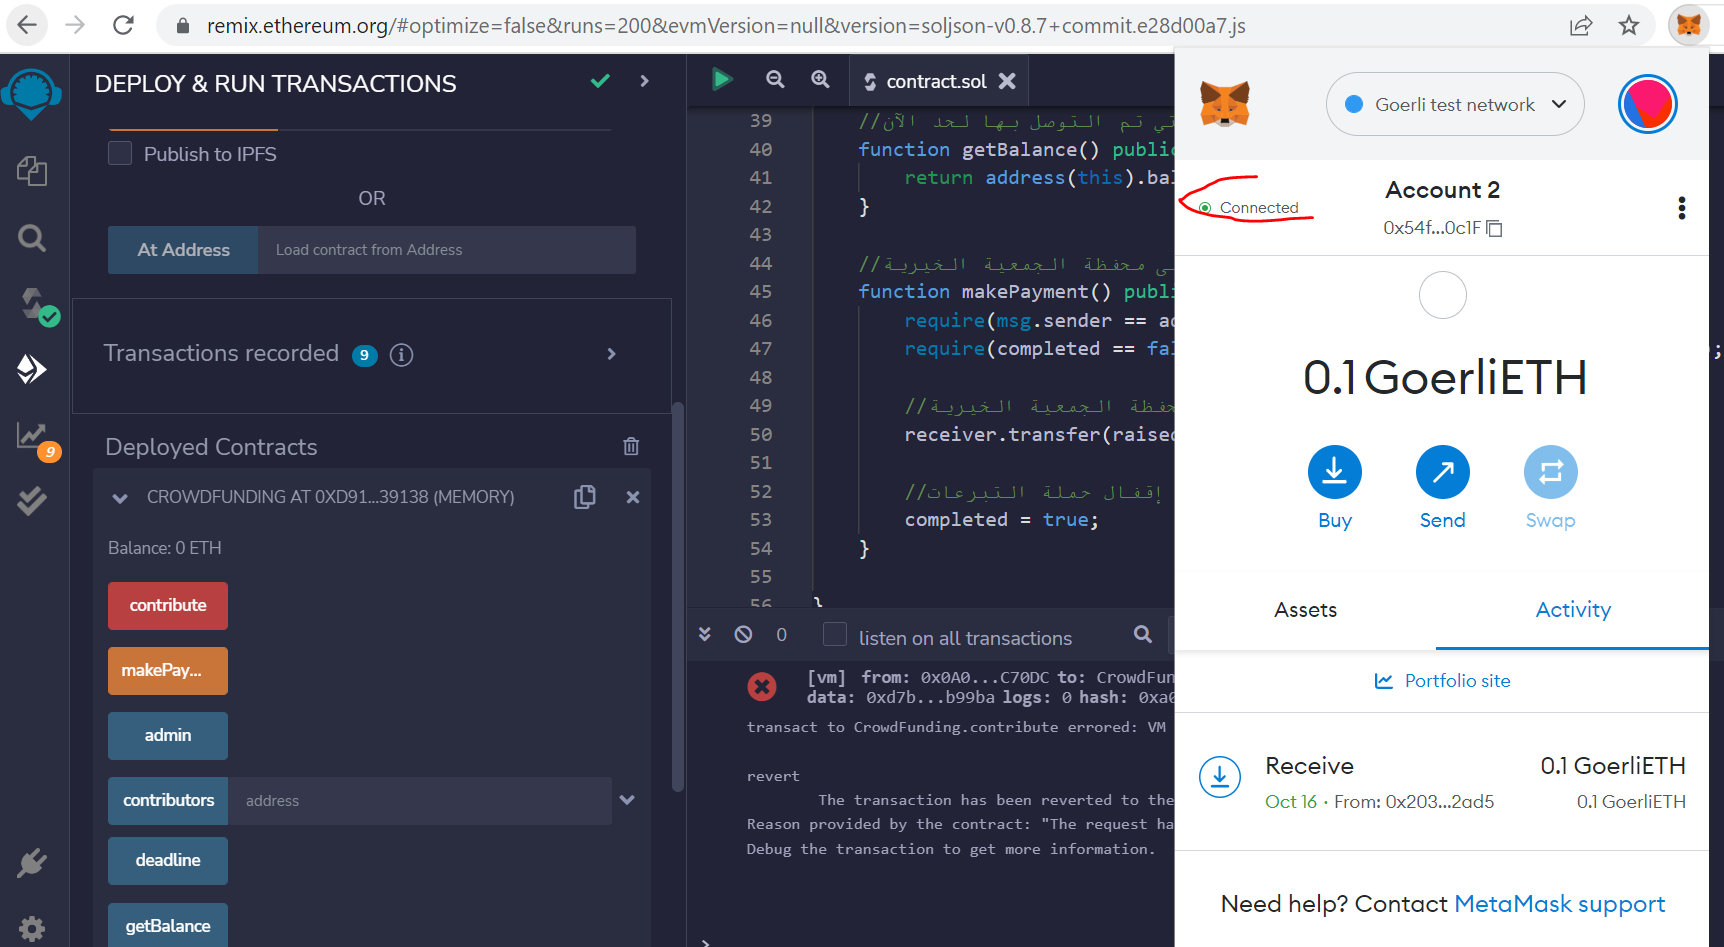Click the browser share icon

coord(1581,26)
